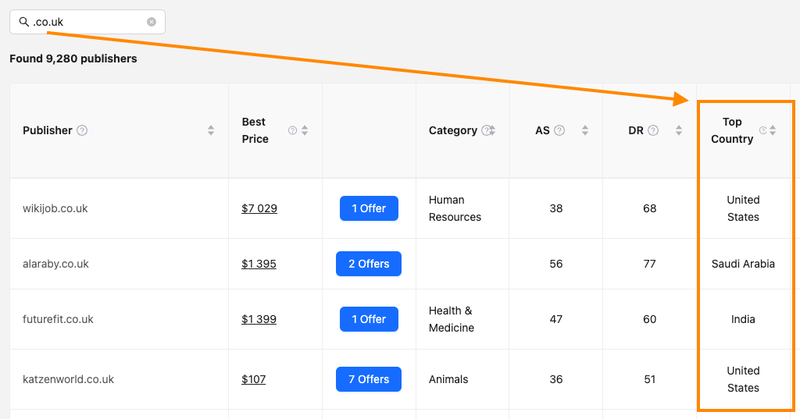The image size is (800, 419).
Task: Open 2 Offers for alaraby.co.uk
Action: coord(368,264)
